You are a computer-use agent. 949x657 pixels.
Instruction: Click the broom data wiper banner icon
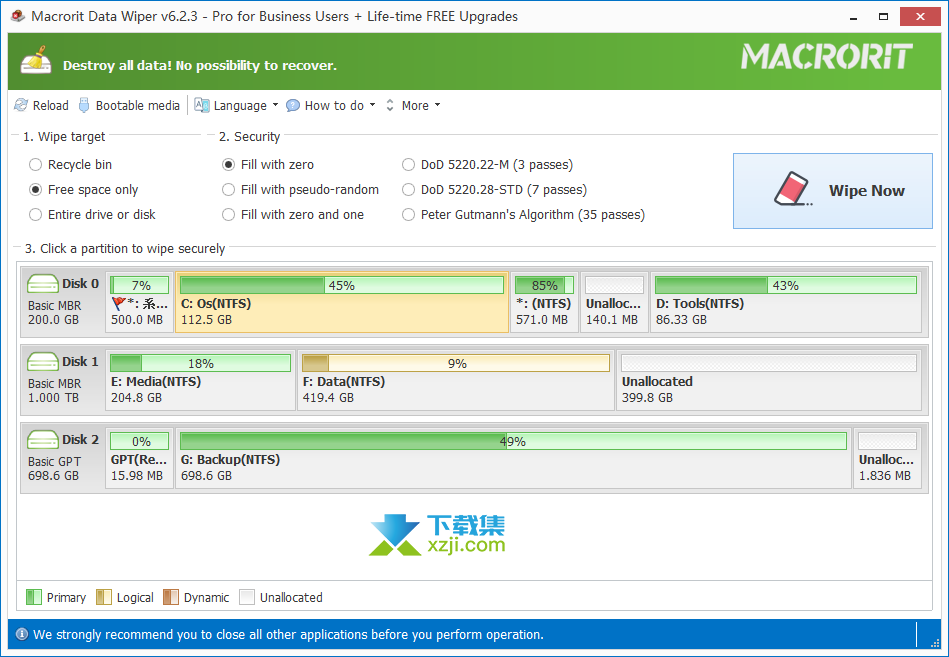click(36, 60)
